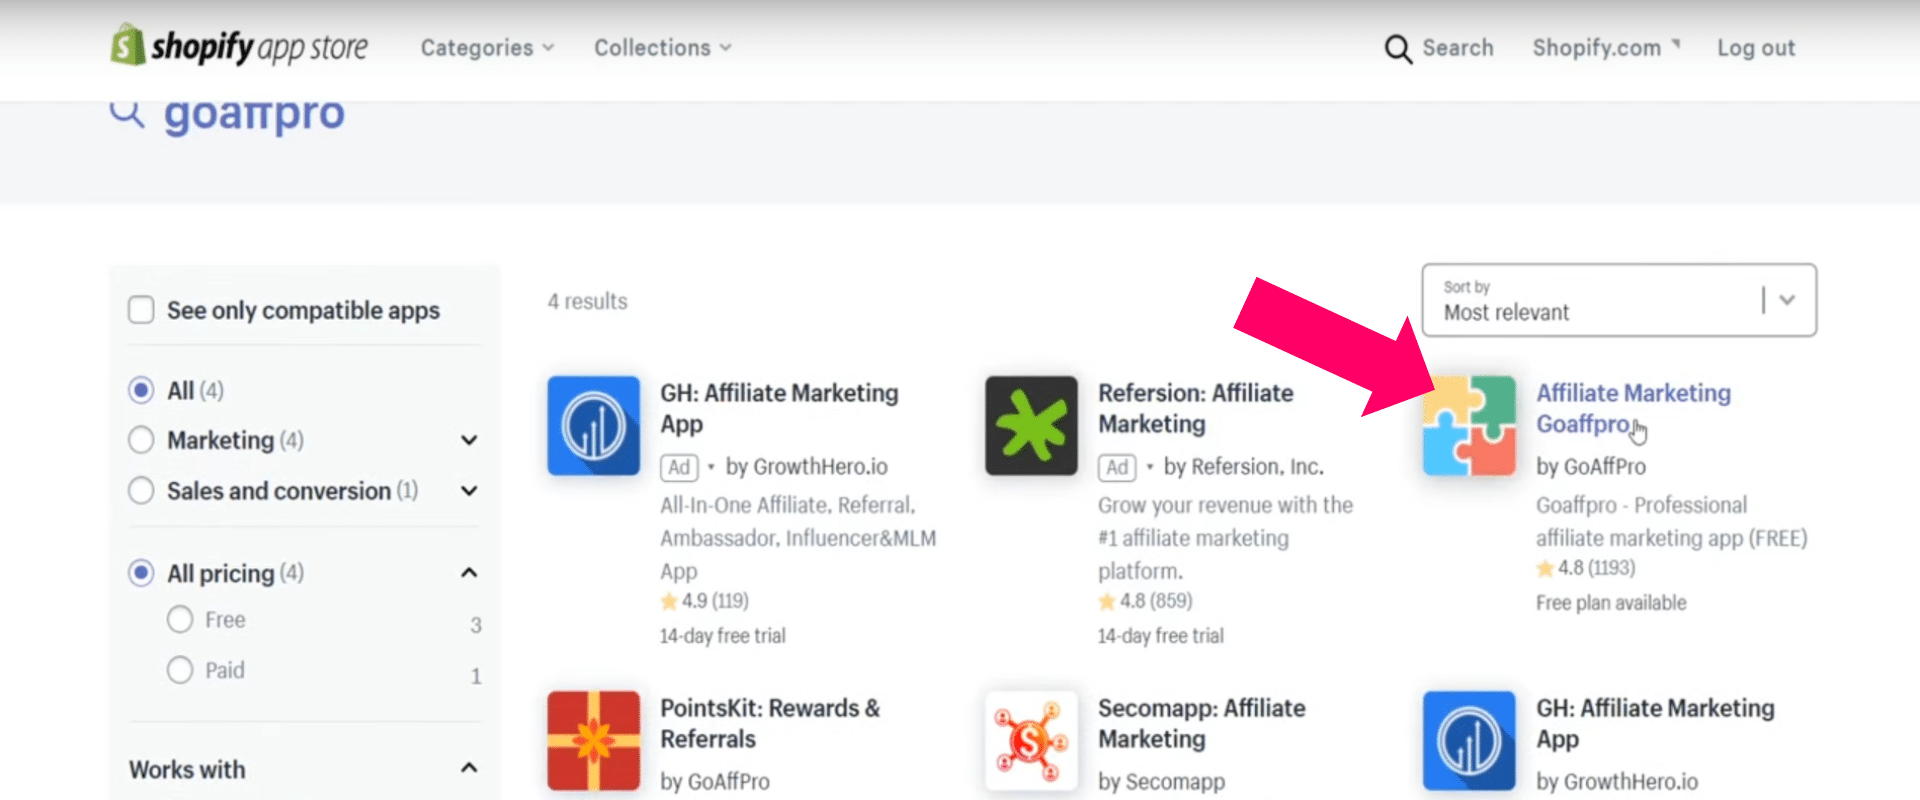Click 'by GoAffPro' under PointsKit
Viewport: 1920px width, 800px height.
pyautogui.click(x=715, y=781)
